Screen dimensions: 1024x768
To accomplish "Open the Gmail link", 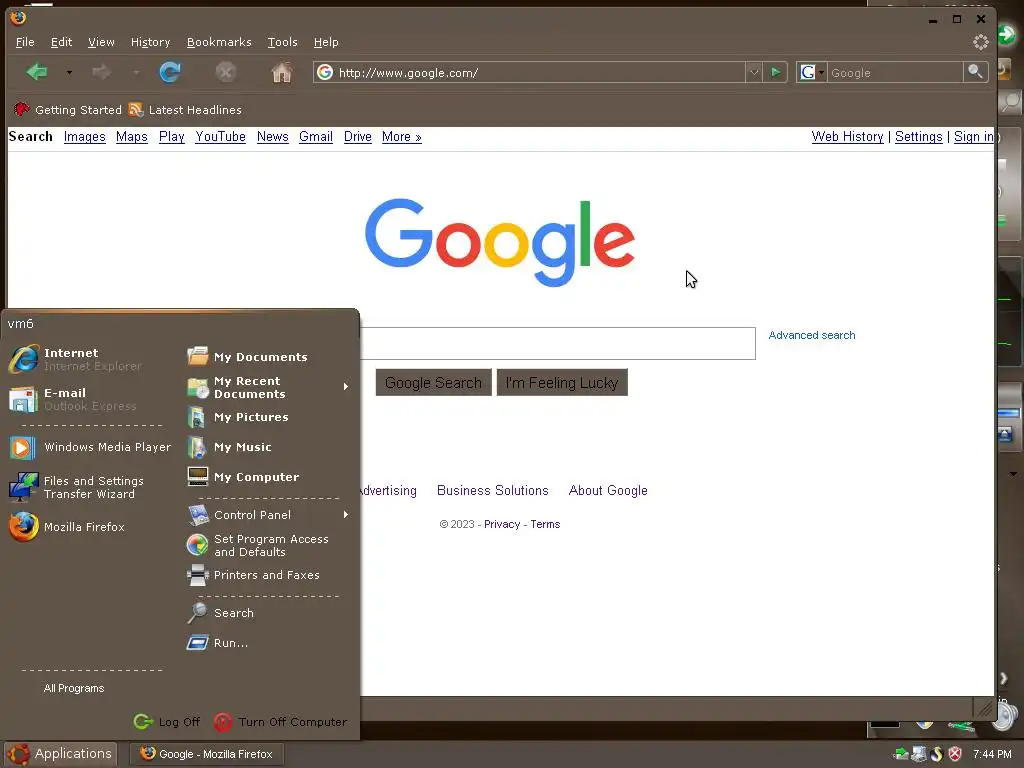I will click(315, 136).
